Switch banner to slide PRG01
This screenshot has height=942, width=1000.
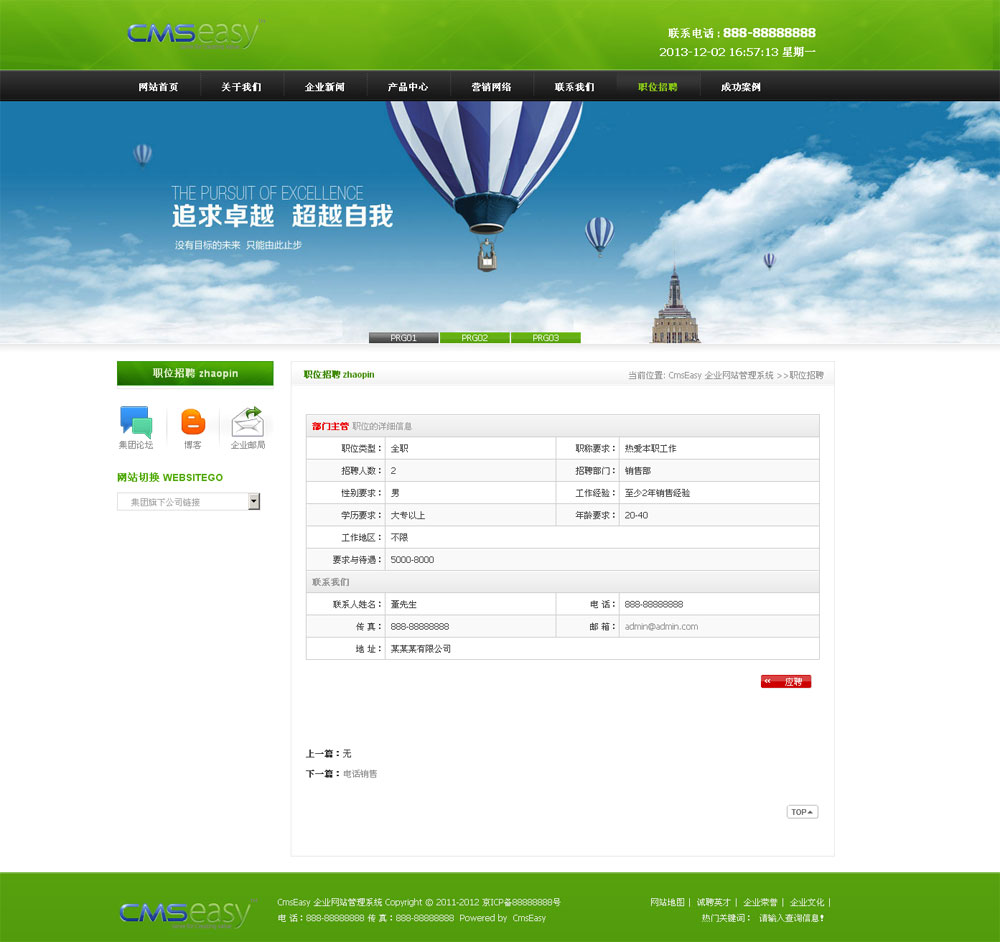click(403, 338)
